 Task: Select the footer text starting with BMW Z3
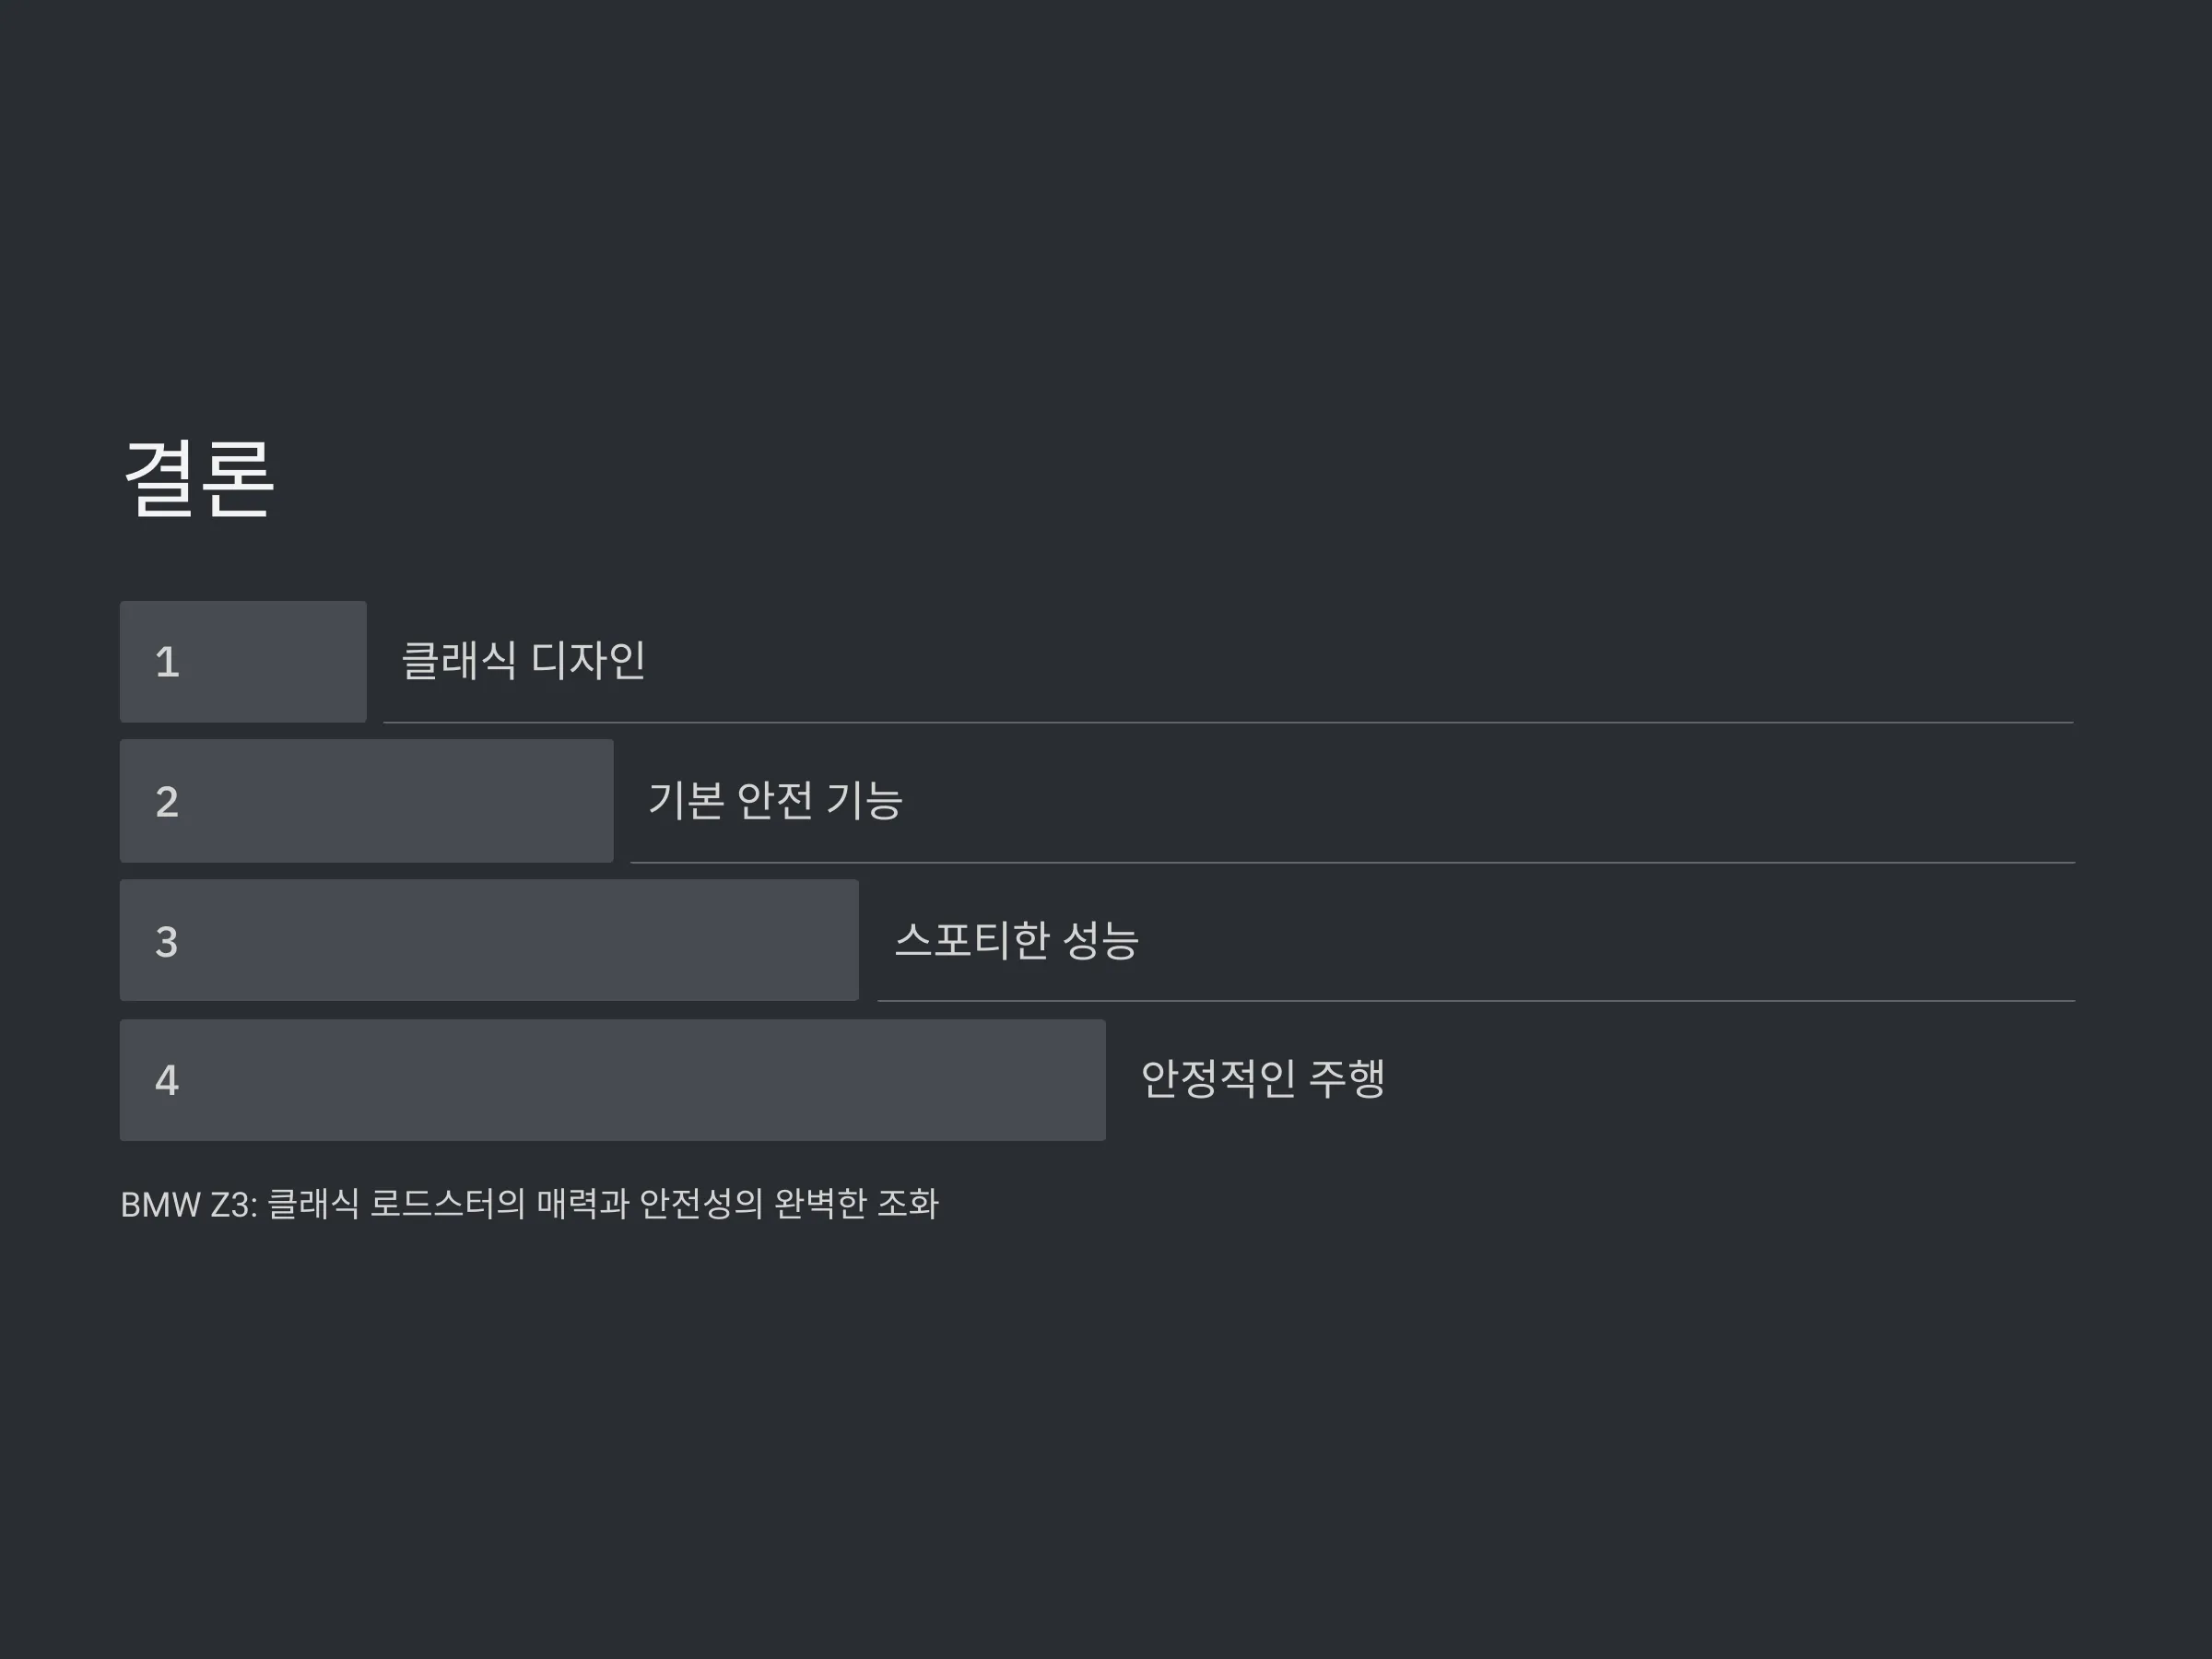529,1204
